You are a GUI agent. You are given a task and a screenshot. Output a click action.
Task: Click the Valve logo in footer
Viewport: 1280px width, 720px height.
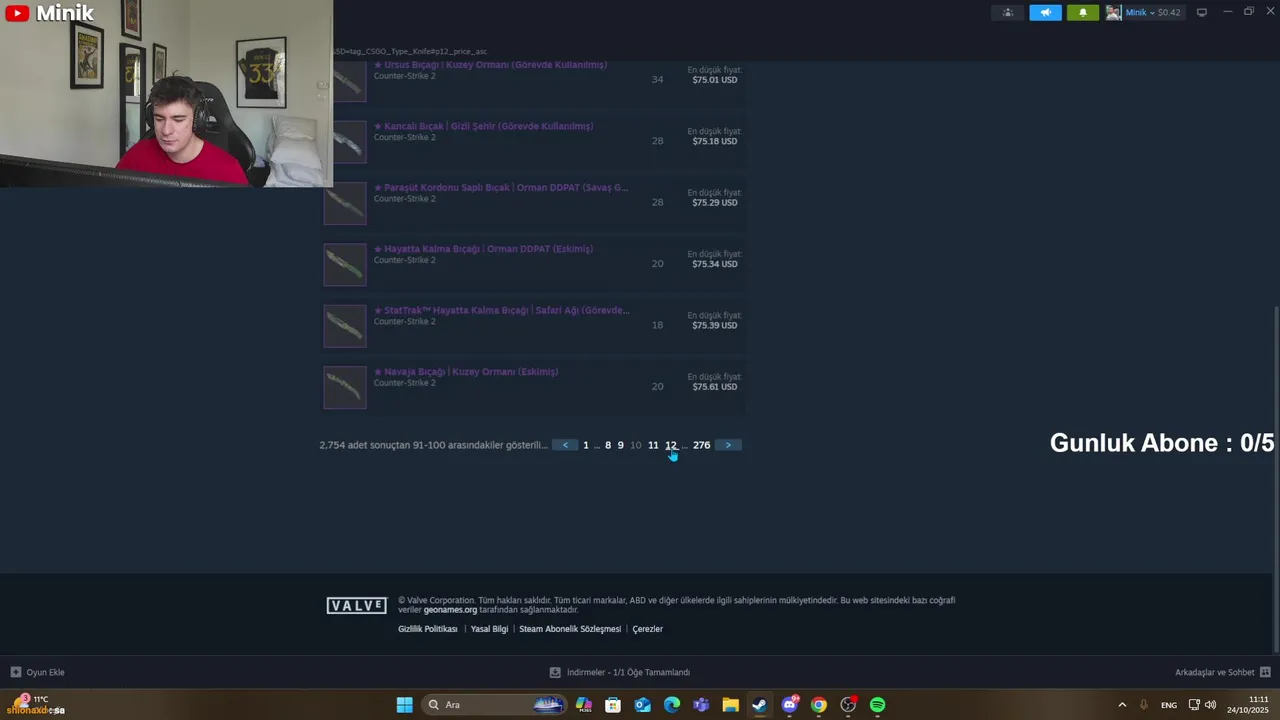point(357,606)
